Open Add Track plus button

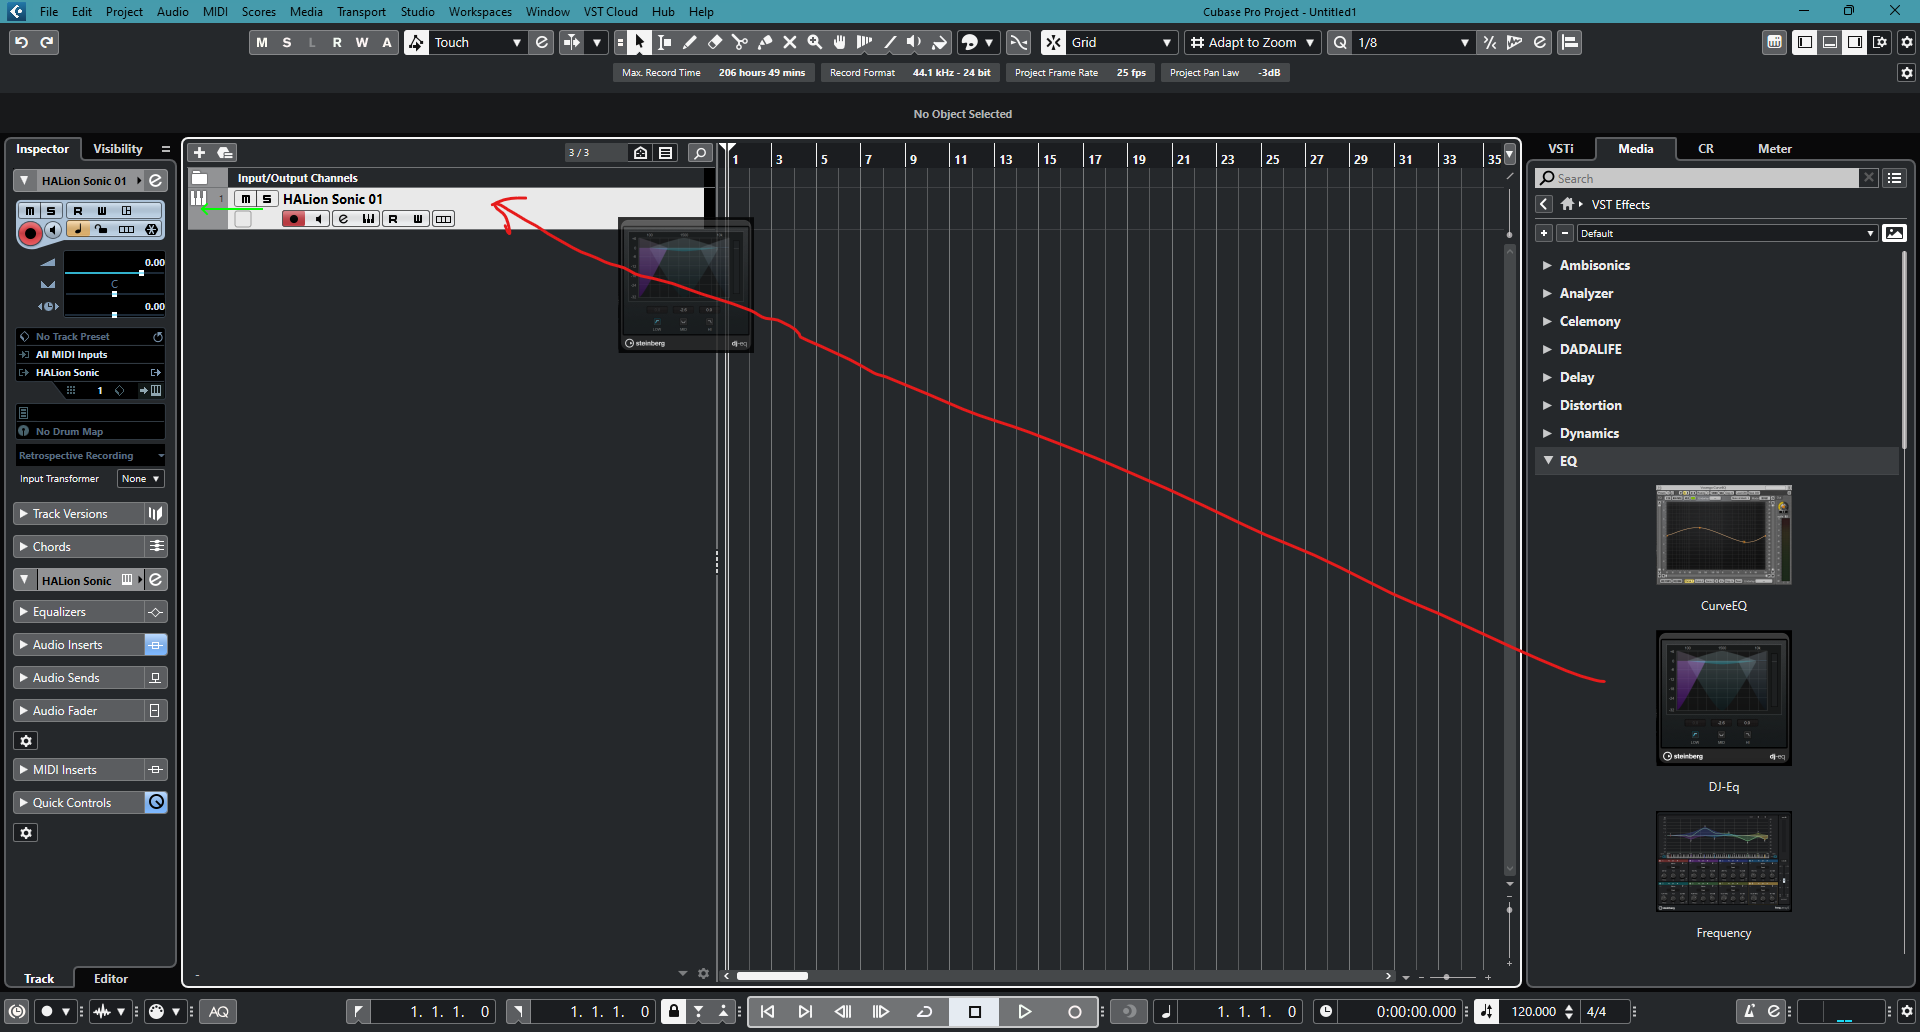click(x=199, y=152)
